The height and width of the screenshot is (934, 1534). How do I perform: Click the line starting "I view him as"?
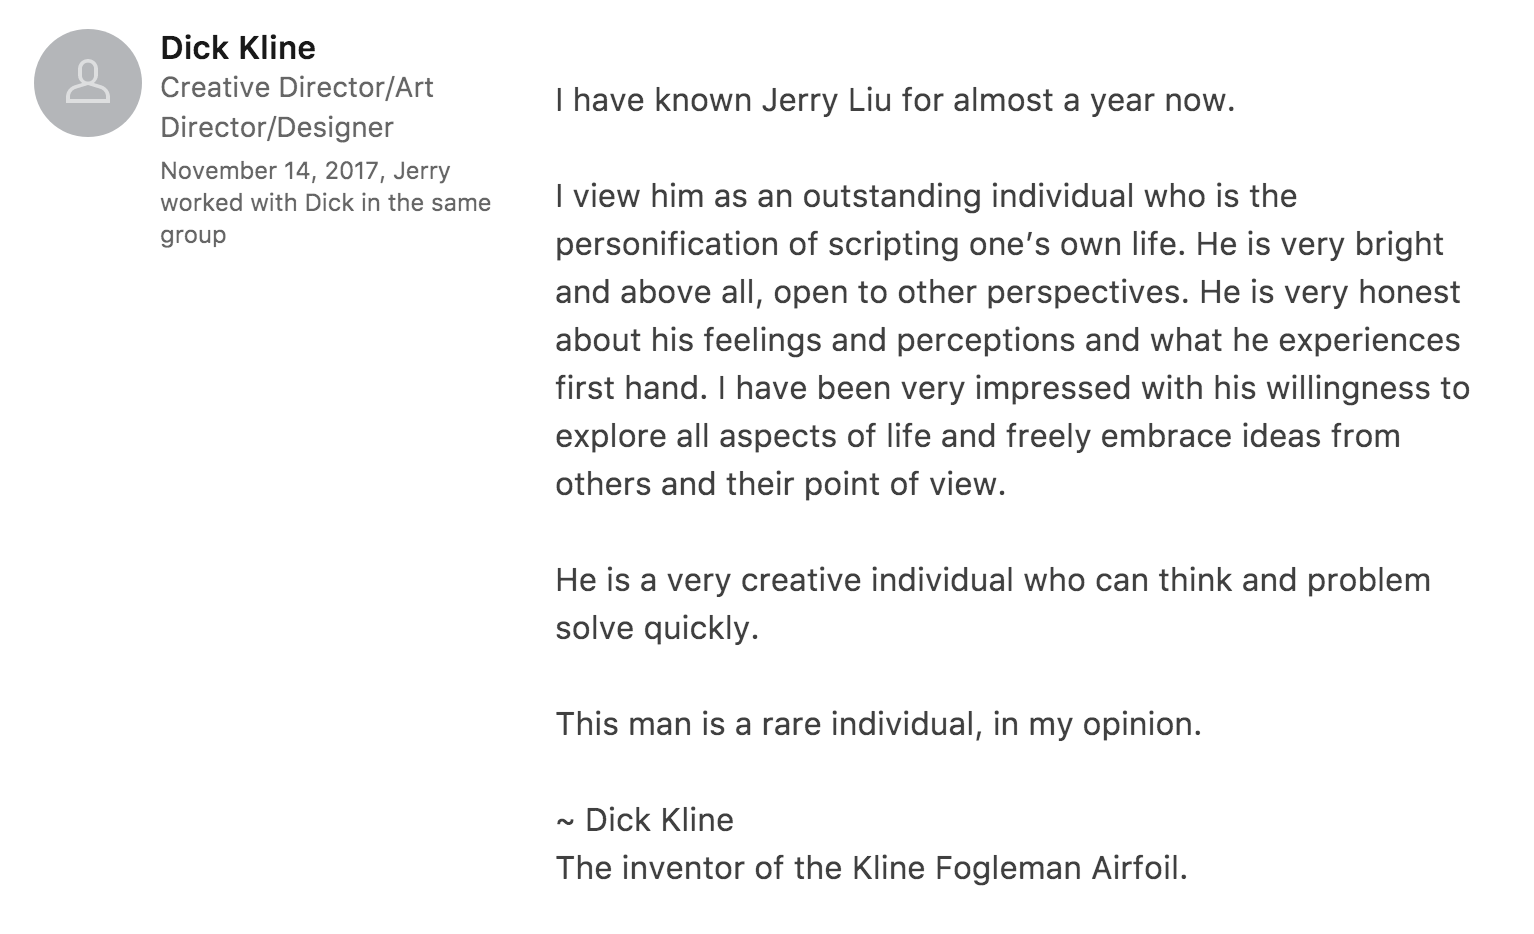[926, 196]
